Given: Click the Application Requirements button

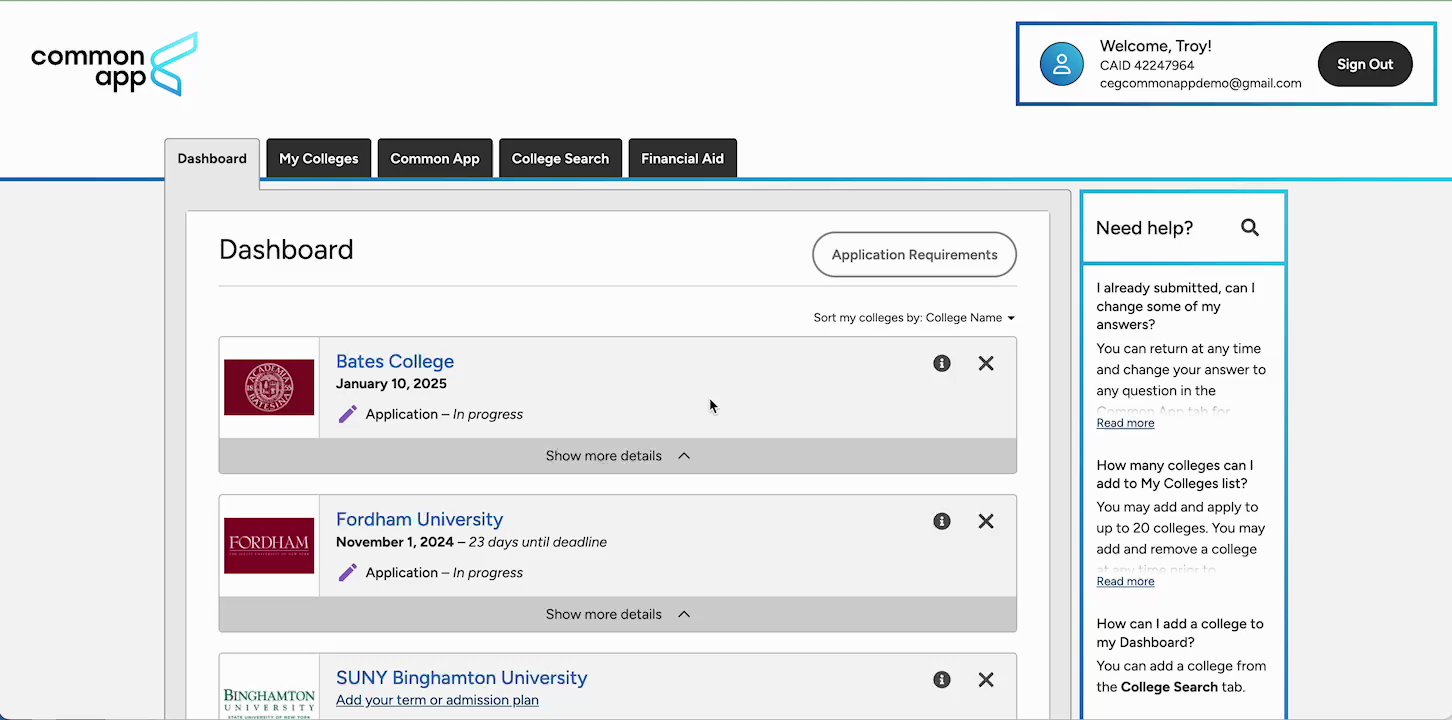Looking at the screenshot, I should click(x=914, y=255).
